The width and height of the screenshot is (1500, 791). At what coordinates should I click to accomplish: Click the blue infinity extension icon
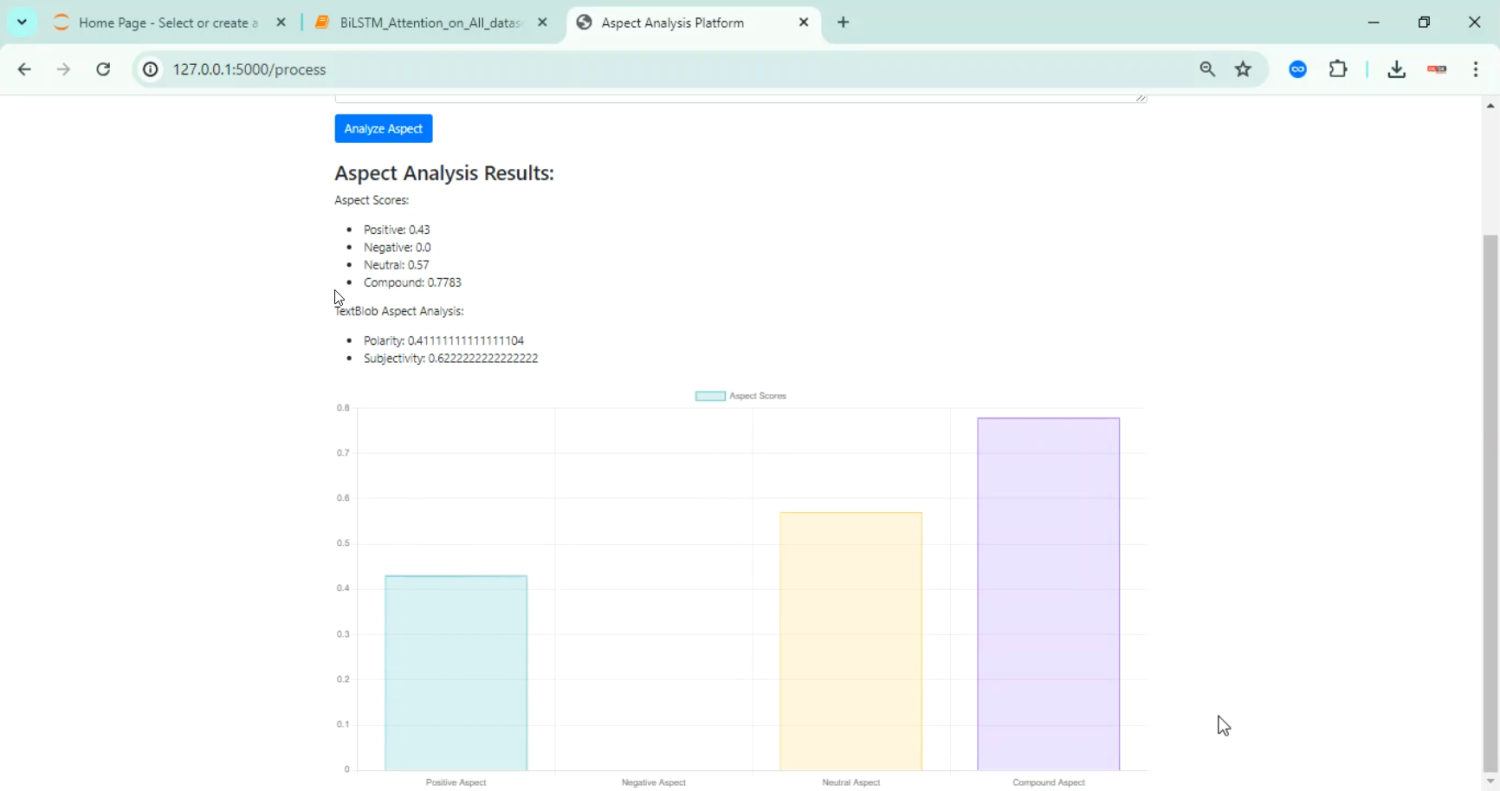click(1298, 69)
